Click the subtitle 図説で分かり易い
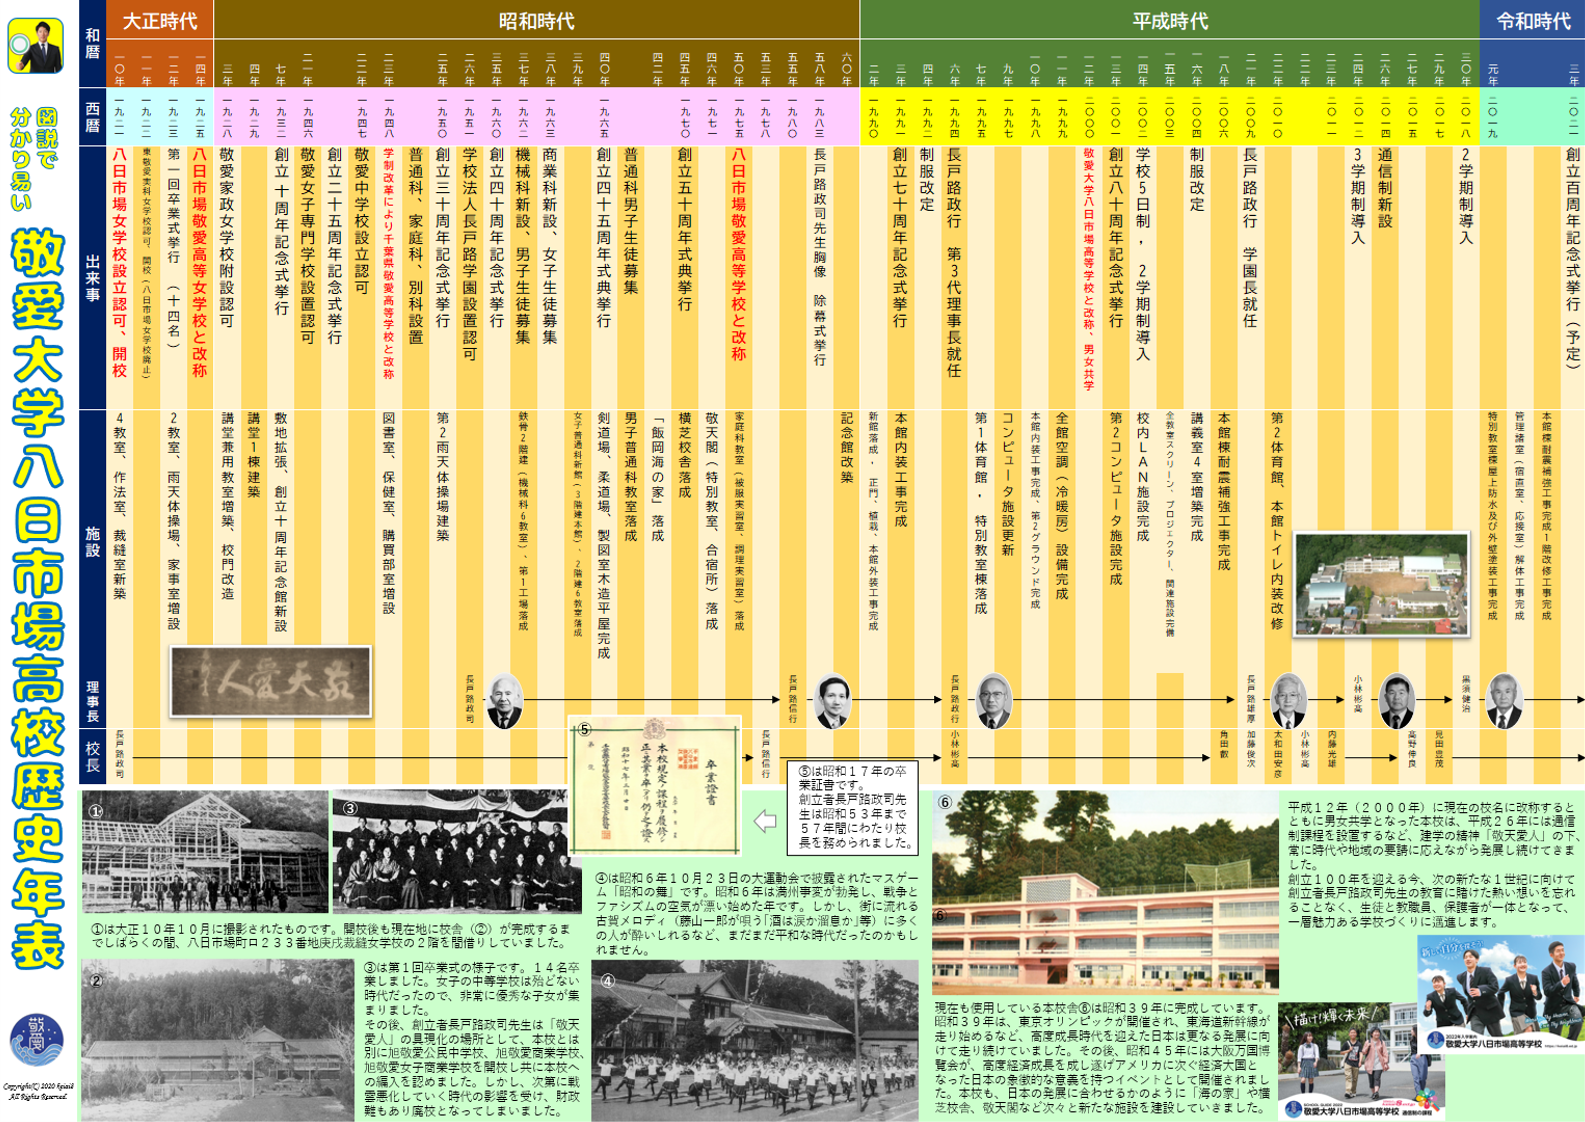 33,159
